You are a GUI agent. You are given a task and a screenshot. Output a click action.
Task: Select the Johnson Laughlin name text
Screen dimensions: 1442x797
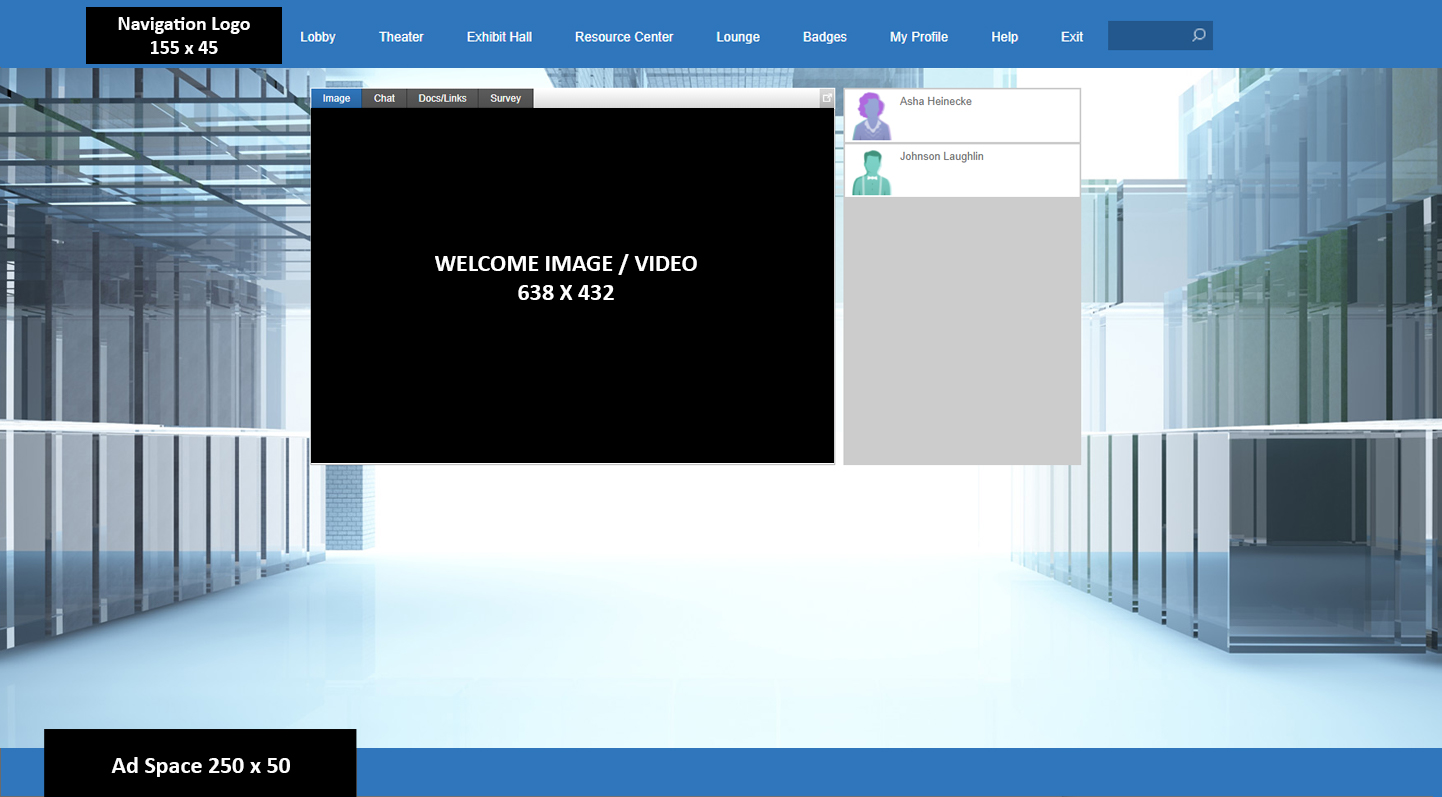point(941,156)
